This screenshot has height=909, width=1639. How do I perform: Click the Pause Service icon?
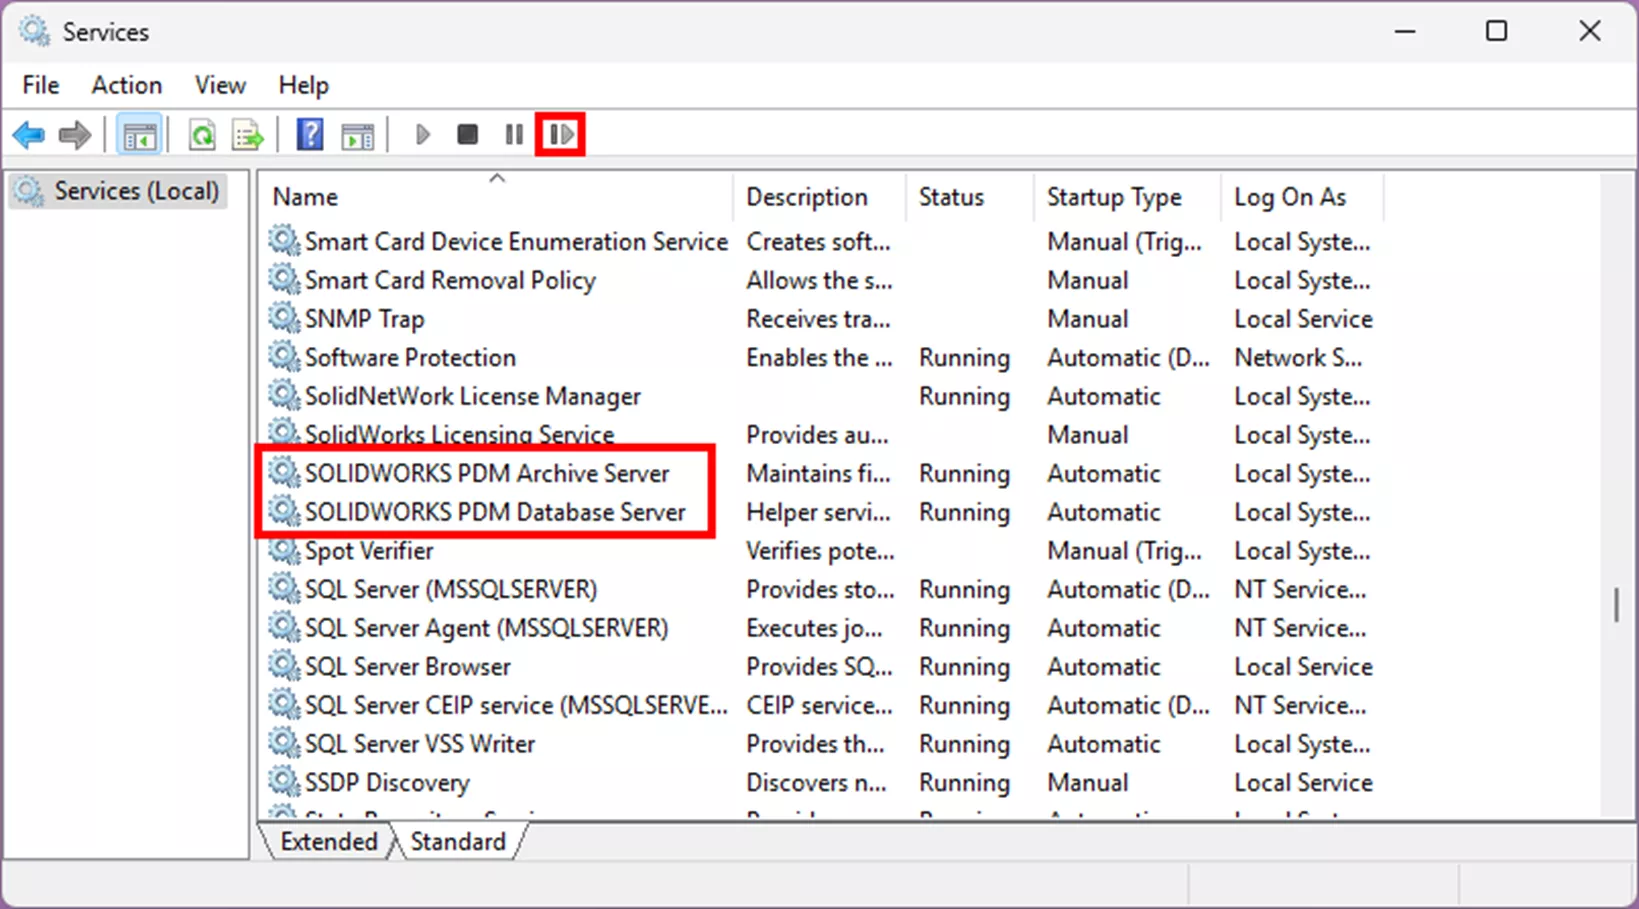tap(514, 134)
